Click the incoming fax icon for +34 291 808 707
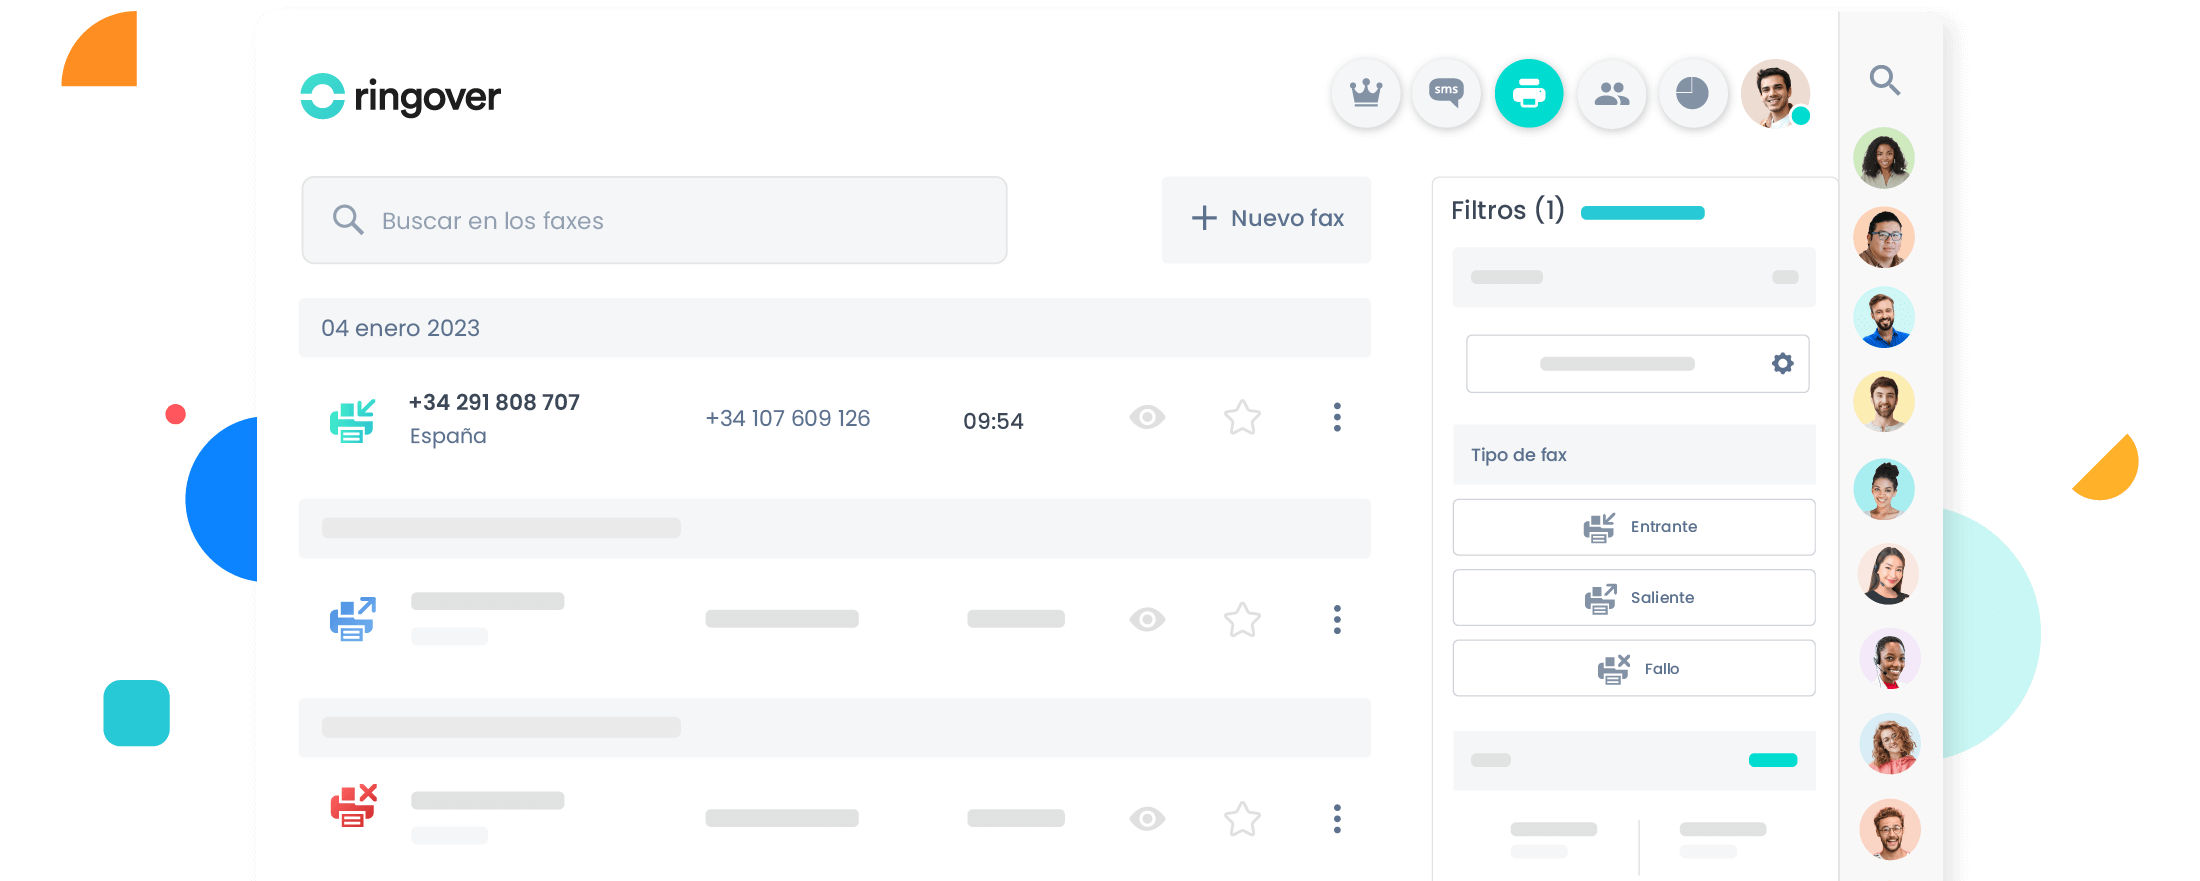 click(352, 420)
